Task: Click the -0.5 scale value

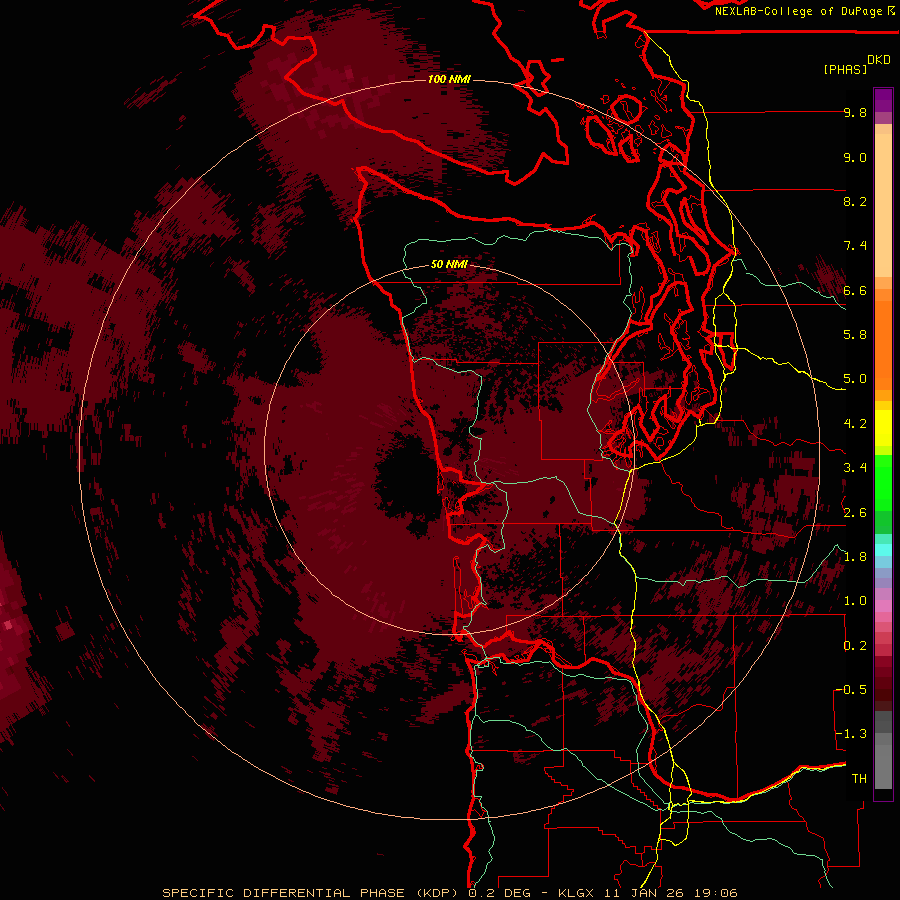Action: point(851,690)
